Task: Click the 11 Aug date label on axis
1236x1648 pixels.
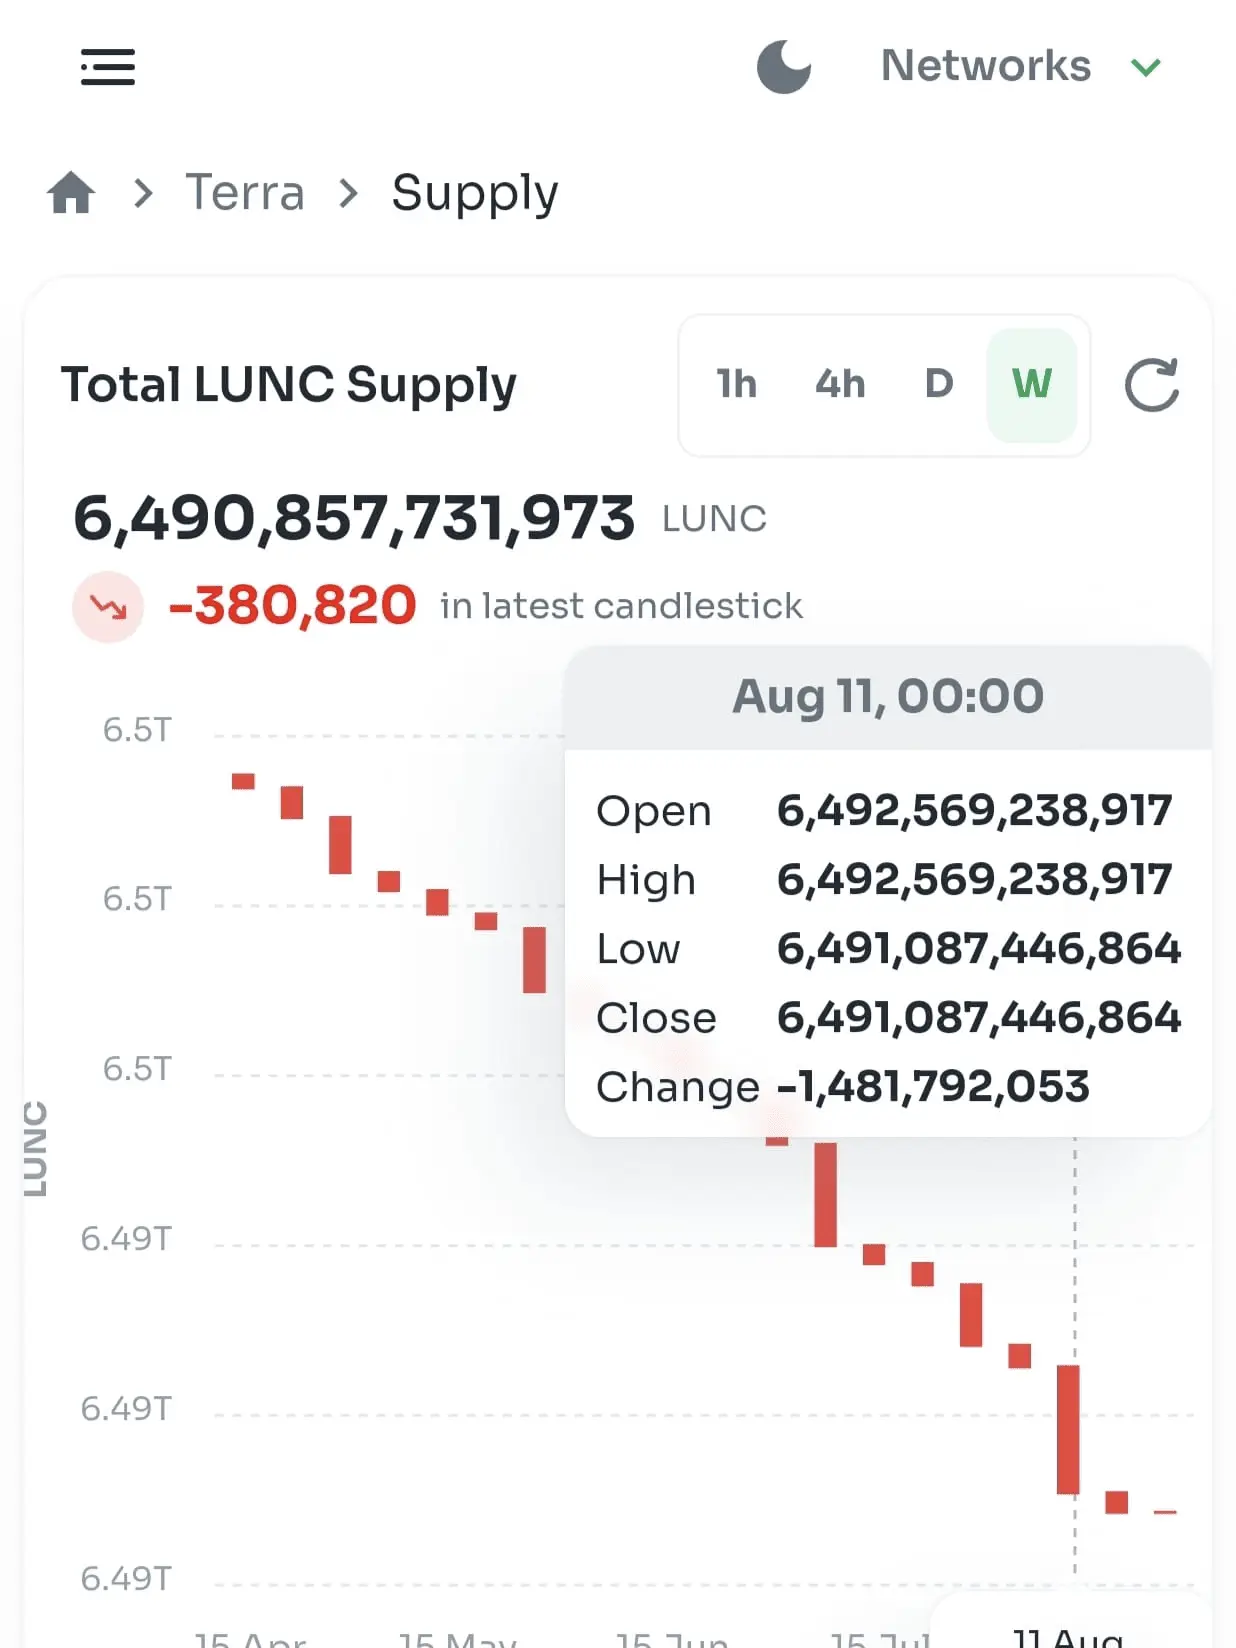Action: (x=1068, y=1636)
